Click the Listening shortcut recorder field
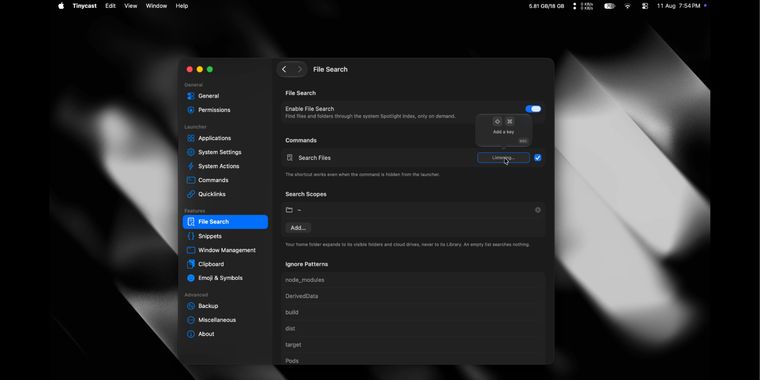This screenshot has width=760, height=380. click(503, 158)
